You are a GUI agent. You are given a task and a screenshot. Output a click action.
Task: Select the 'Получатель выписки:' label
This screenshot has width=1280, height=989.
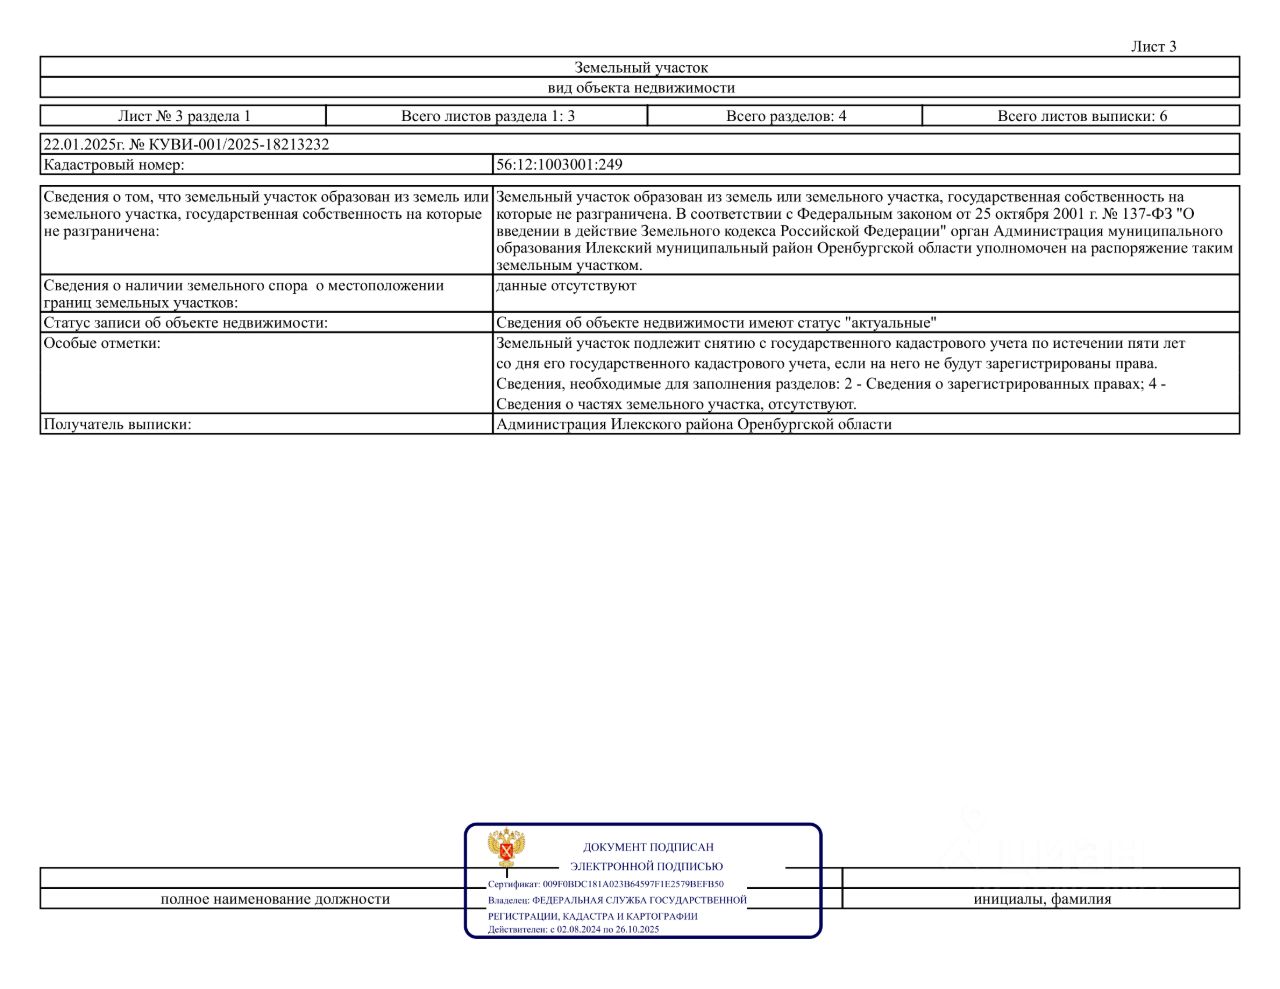(x=117, y=424)
